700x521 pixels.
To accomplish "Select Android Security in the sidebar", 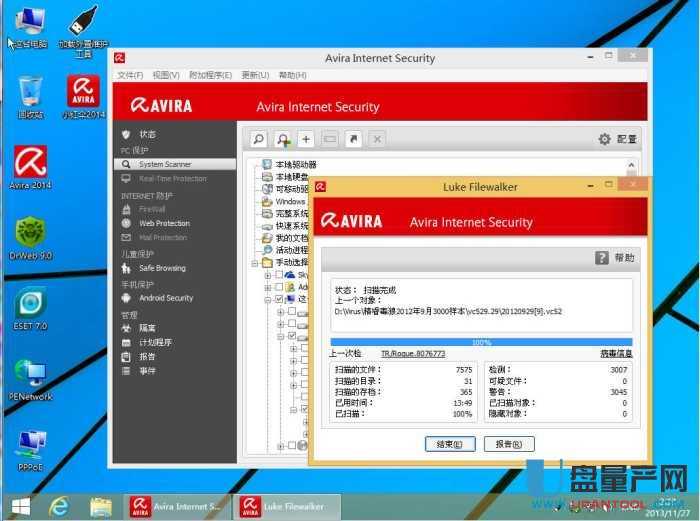I will pos(166,297).
